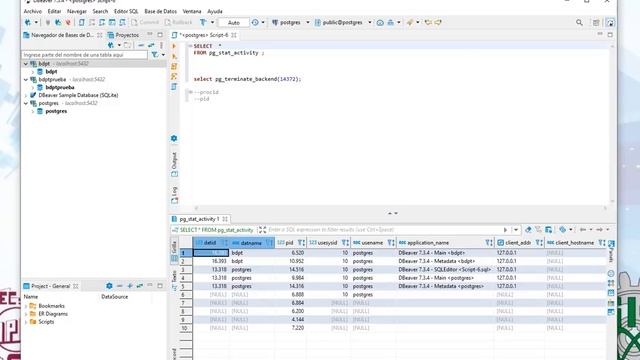Click the execute SQL statement arrow icon
Screen dimensions: 640x360
click(174, 46)
